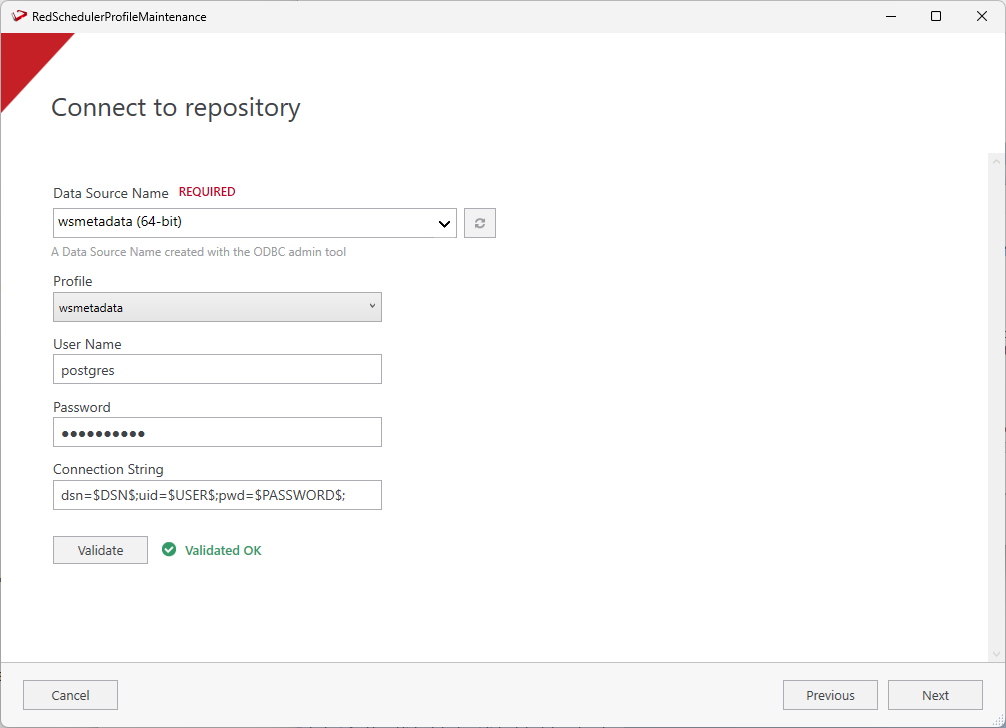Click into the User Name field
This screenshot has width=1006, height=728.
coord(217,369)
